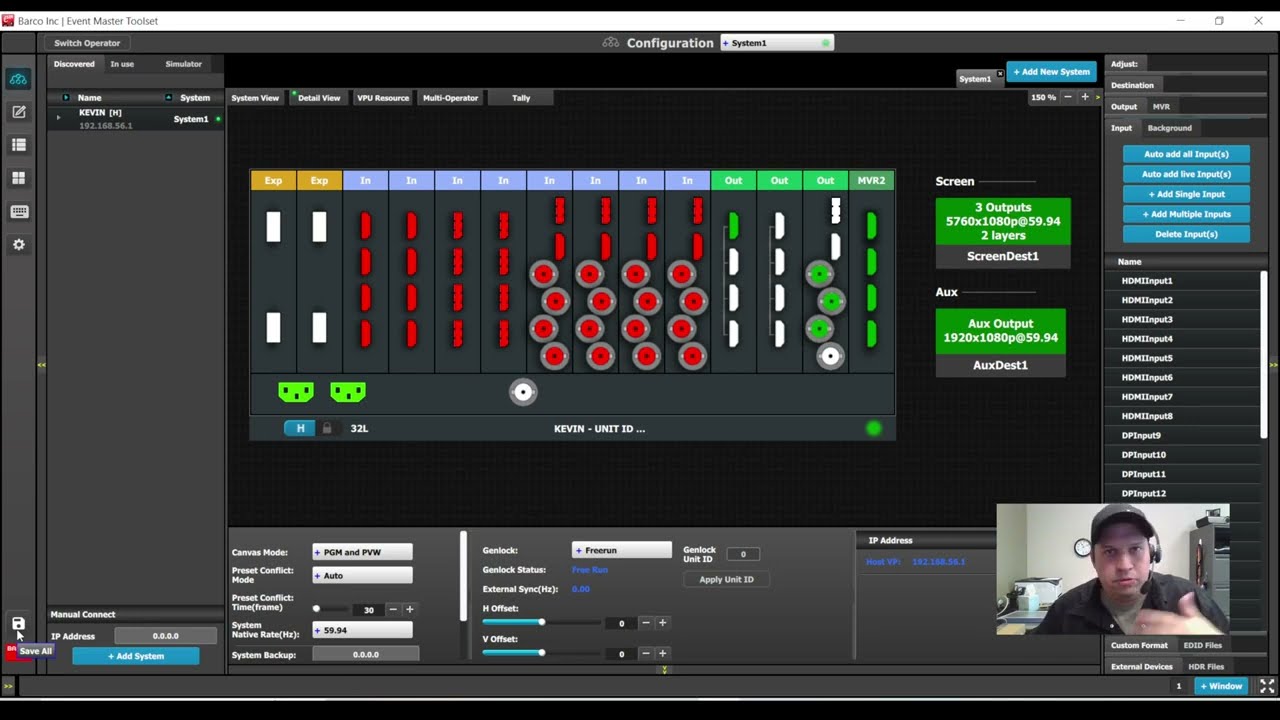Screen dimensions: 1280x720
Task: Click the Preset Conflict Time slider handle
Action: point(316,609)
